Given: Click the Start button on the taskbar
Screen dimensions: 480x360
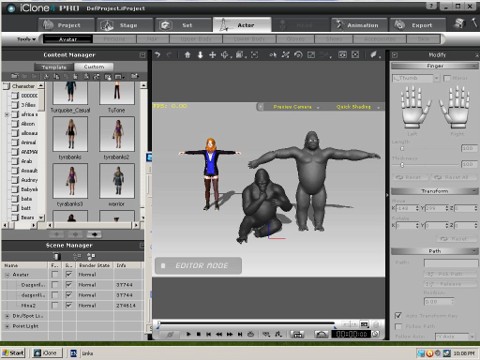Looking at the screenshot, I should click(x=13, y=353).
